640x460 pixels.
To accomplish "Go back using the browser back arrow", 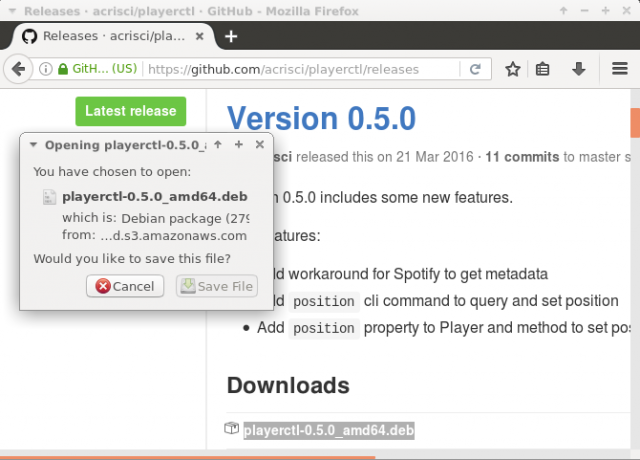I will coord(18,69).
